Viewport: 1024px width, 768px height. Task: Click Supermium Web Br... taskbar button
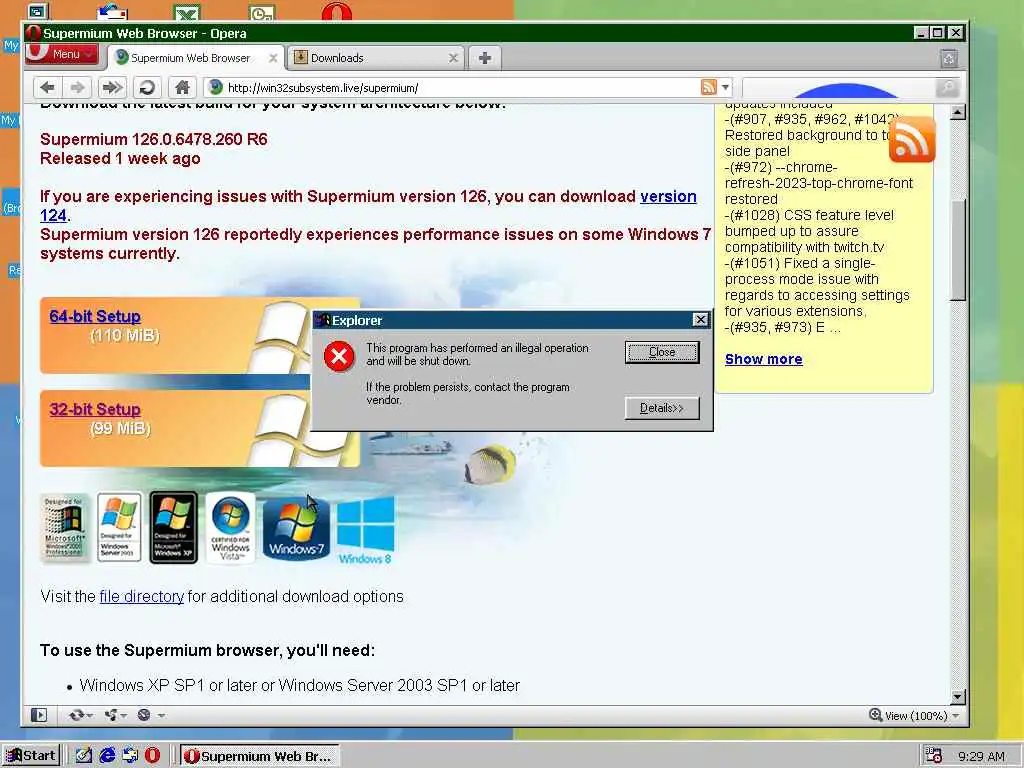tap(259, 756)
